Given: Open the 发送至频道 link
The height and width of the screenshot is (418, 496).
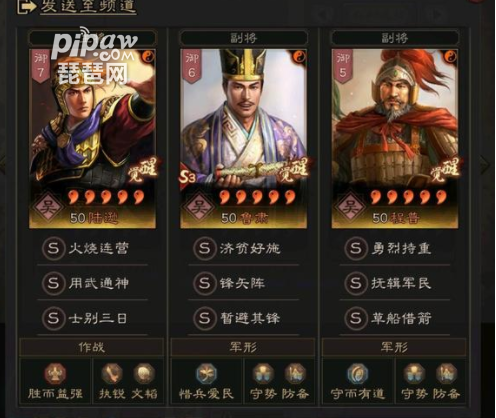Looking at the screenshot, I should tap(88, 7).
